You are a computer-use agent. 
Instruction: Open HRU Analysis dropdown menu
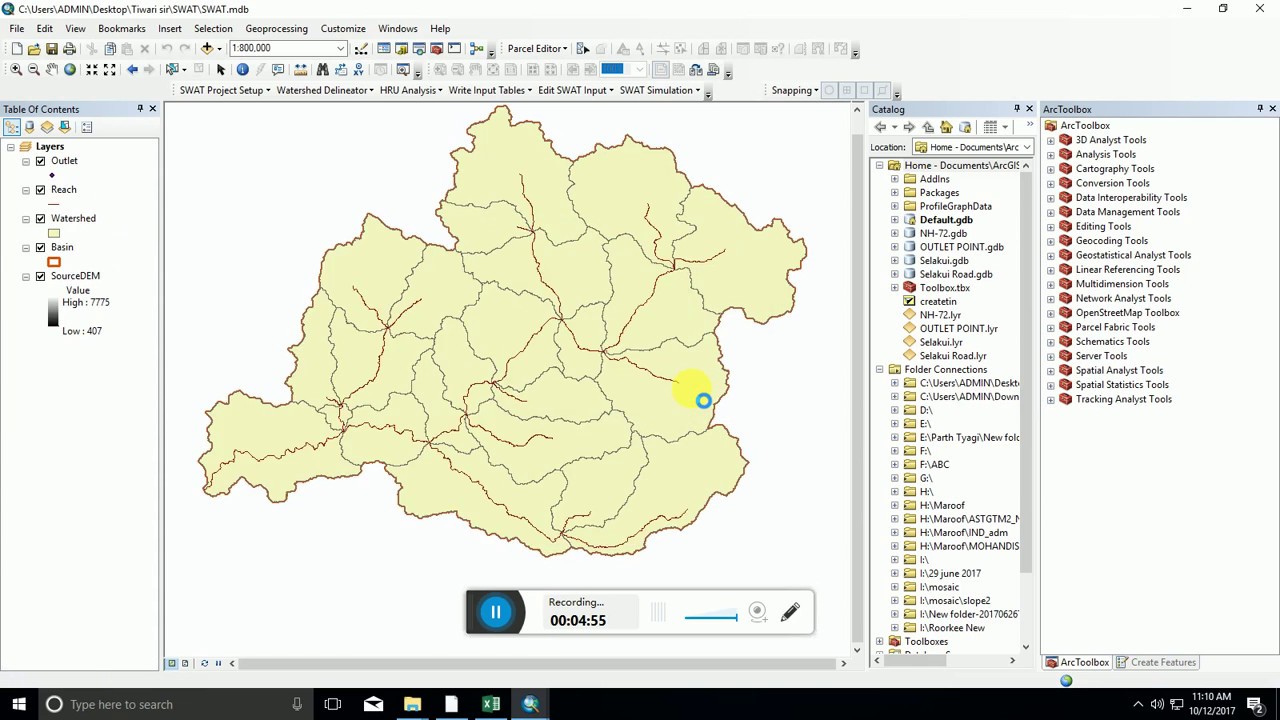411,90
